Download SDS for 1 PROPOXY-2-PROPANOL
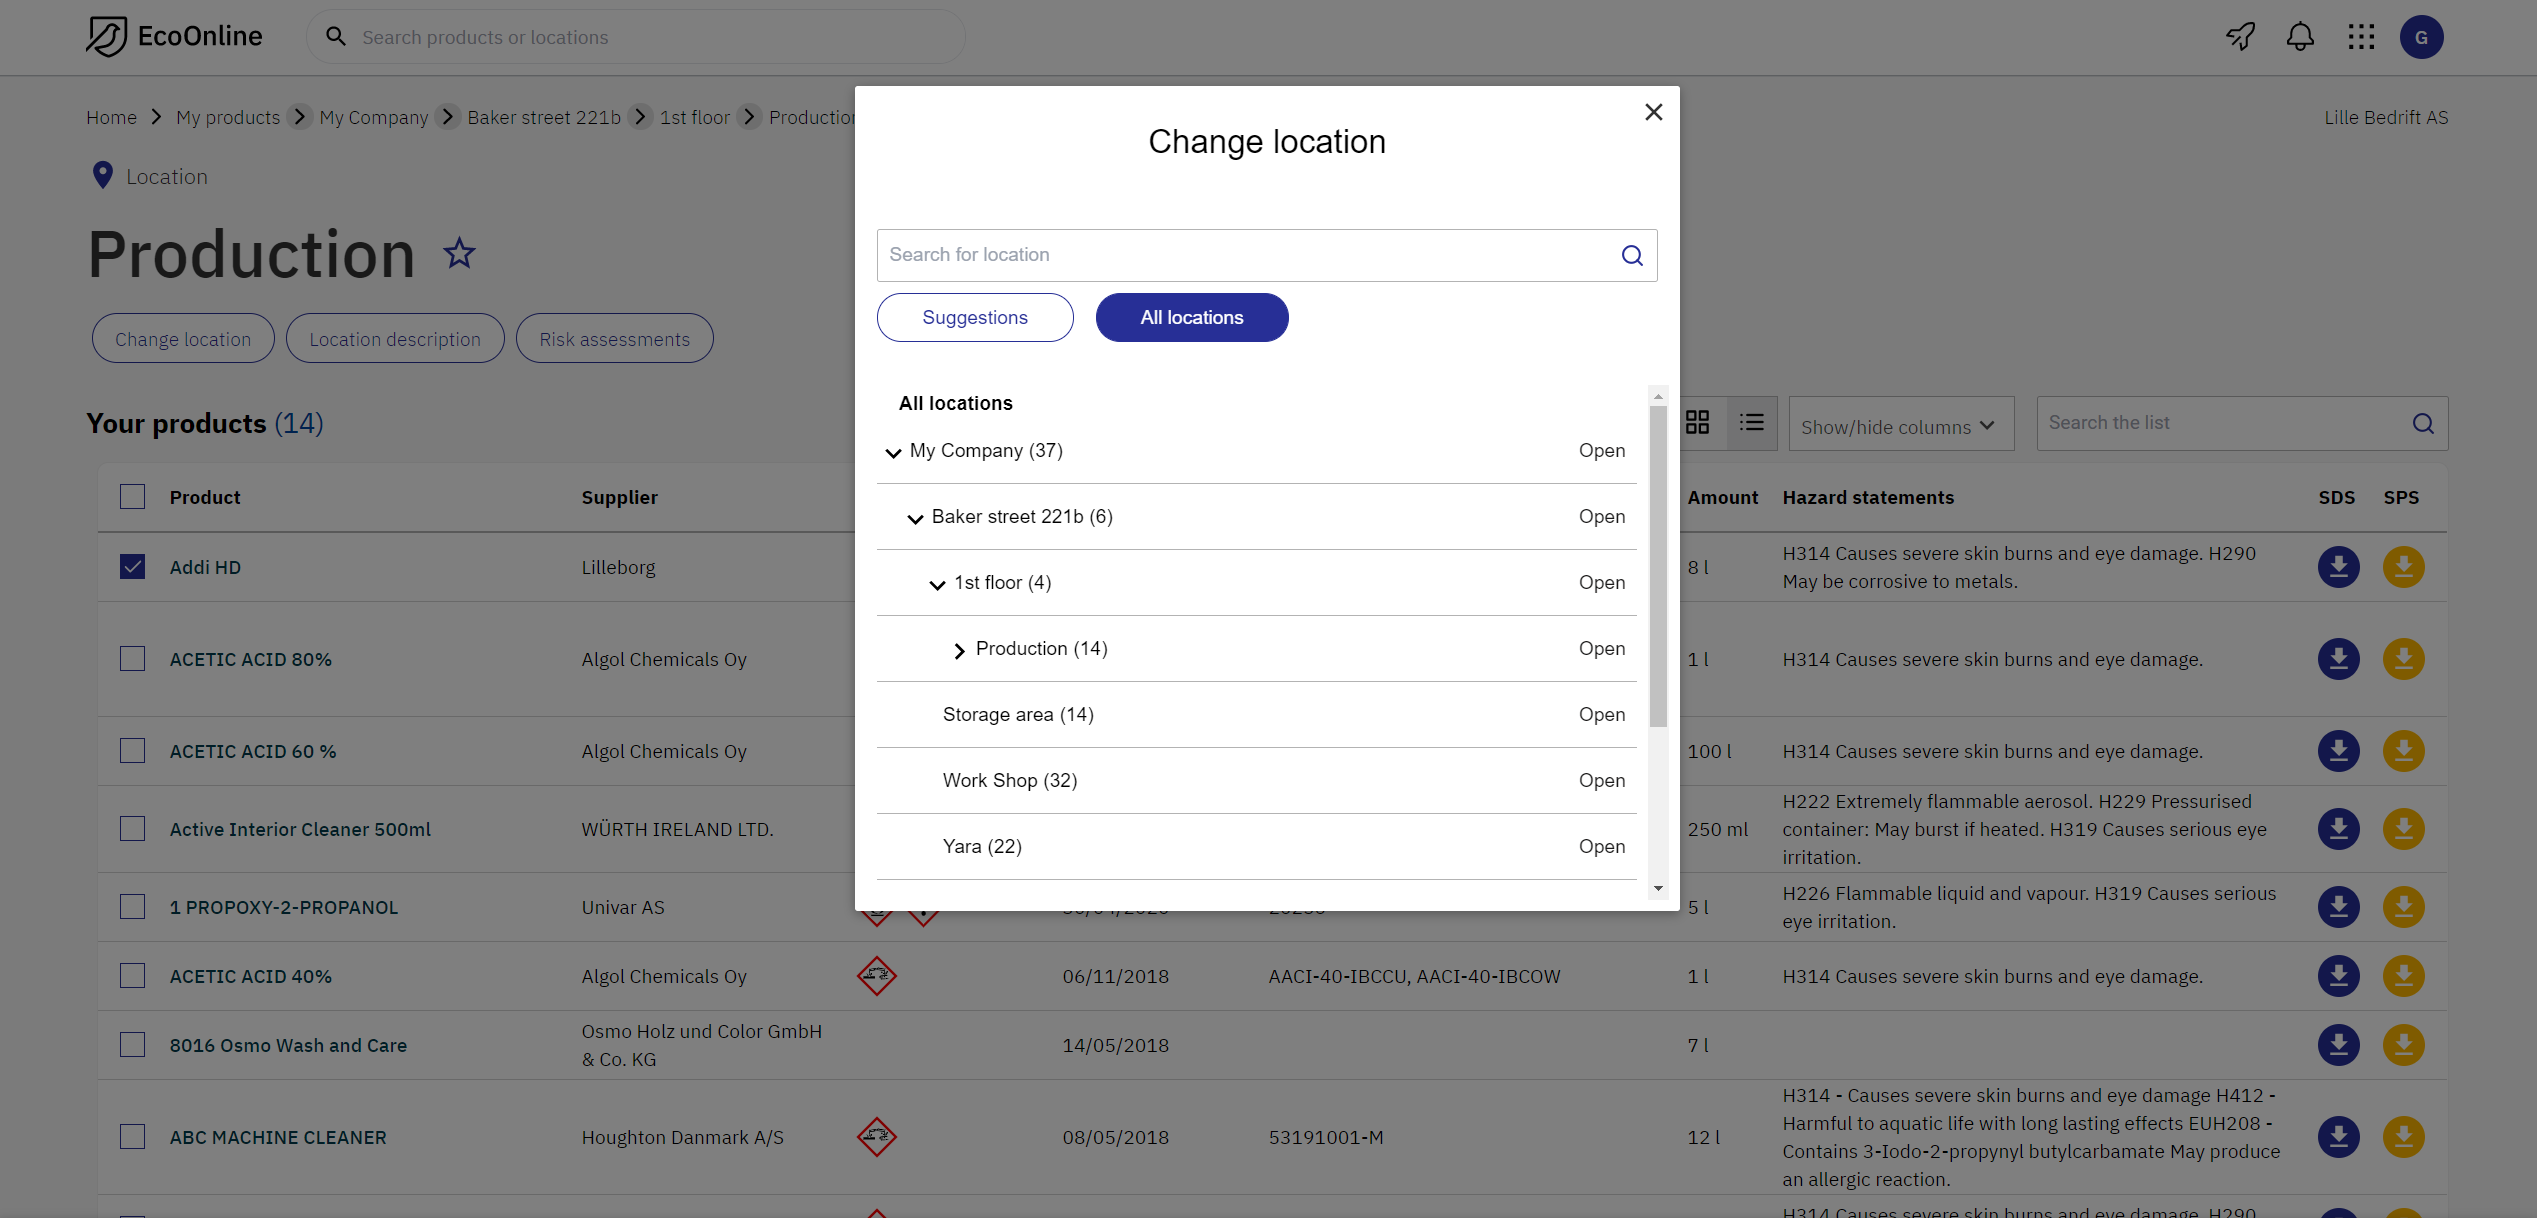Screen dimensions: 2537x1218 click(2338, 907)
